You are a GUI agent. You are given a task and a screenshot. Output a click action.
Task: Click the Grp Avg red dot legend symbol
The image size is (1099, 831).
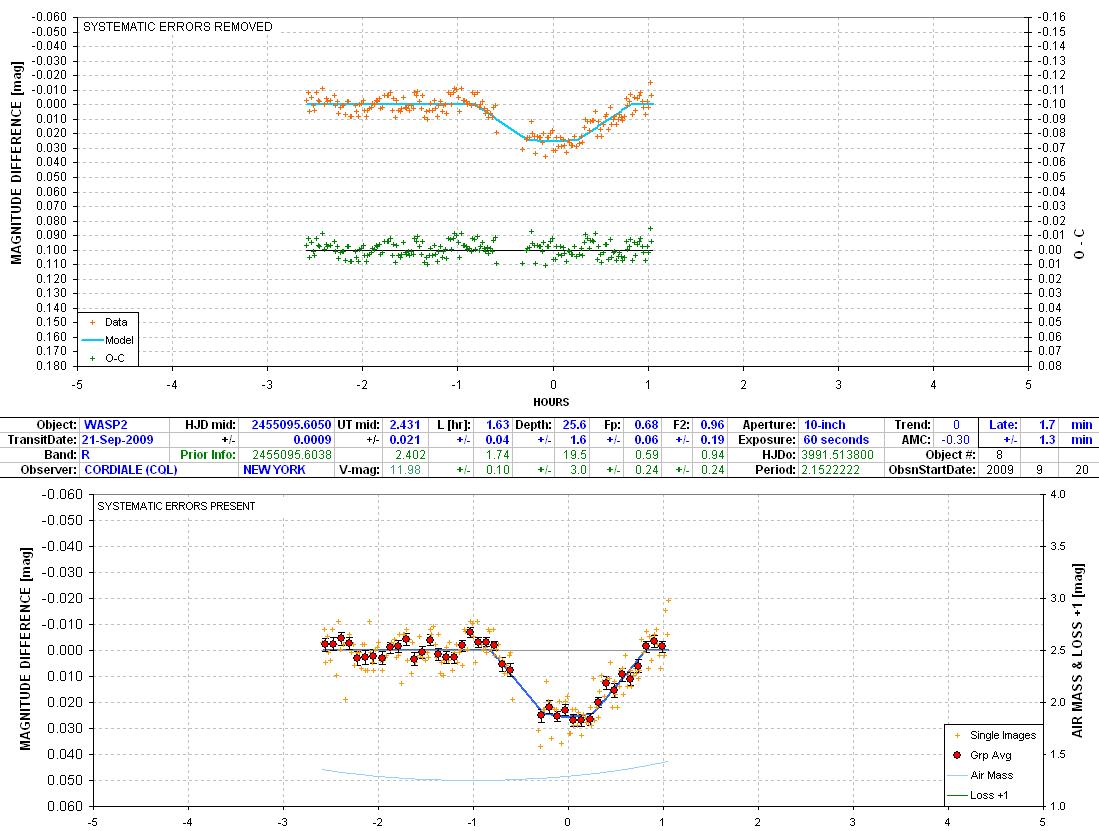pos(956,755)
